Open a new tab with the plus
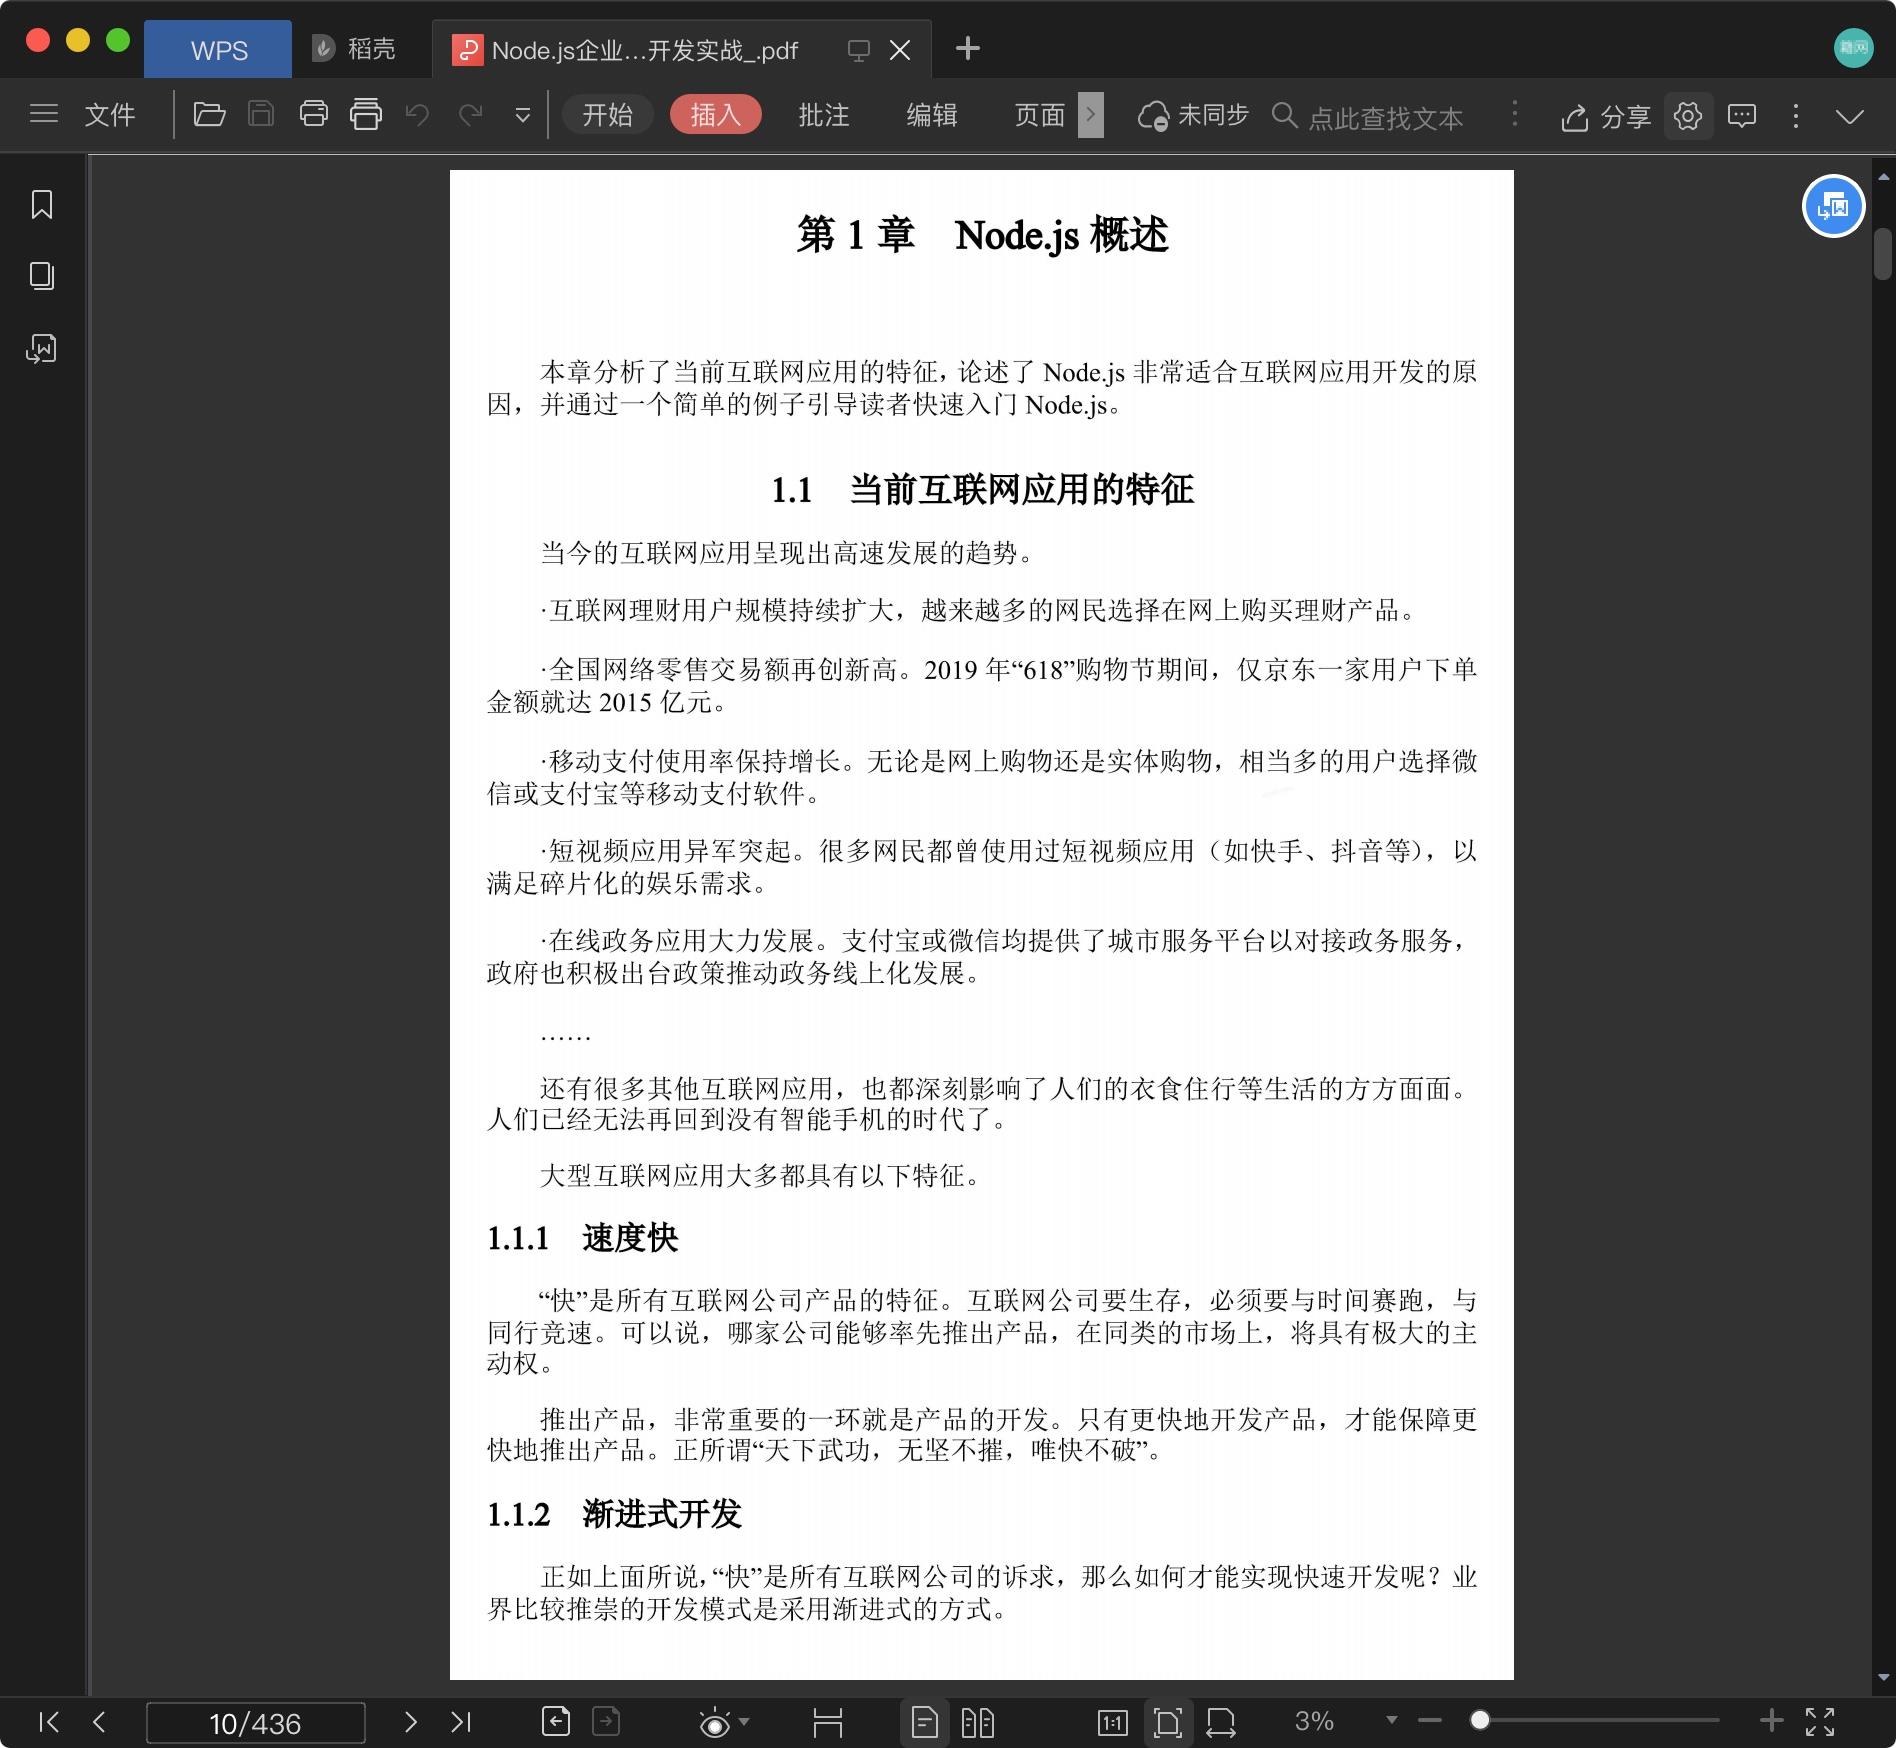The width and height of the screenshot is (1896, 1748). coord(967,48)
